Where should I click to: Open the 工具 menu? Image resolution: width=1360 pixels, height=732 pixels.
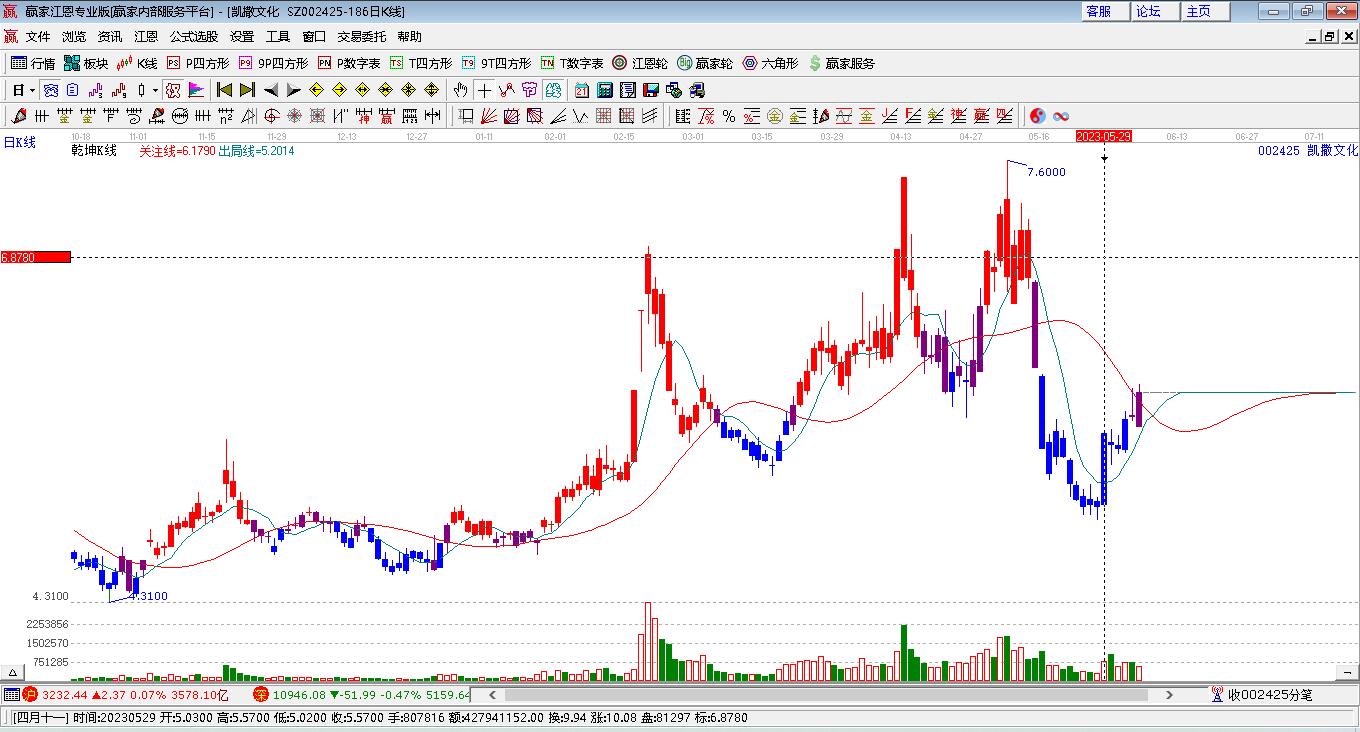click(x=278, y=36)
